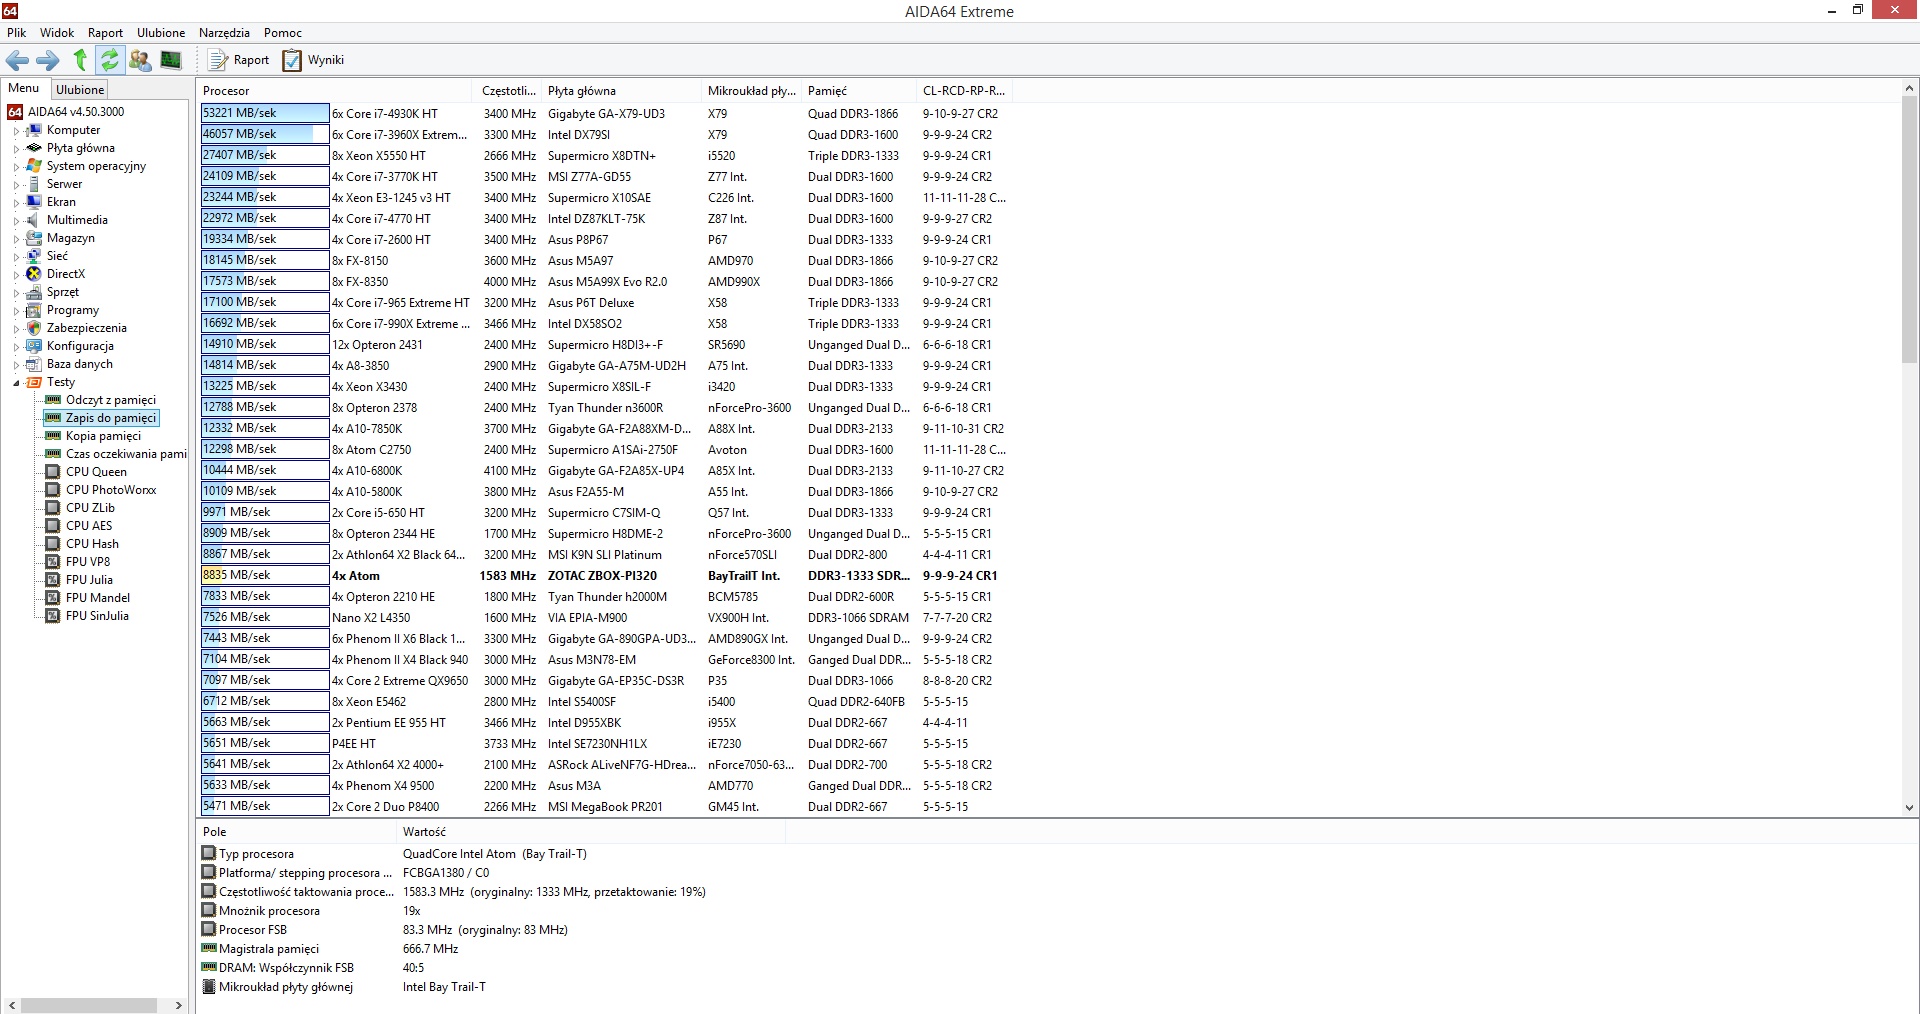This screenshot has height=1014, width=1920.
Task: Expand the Sieć tree node
Action: point(16,257)
